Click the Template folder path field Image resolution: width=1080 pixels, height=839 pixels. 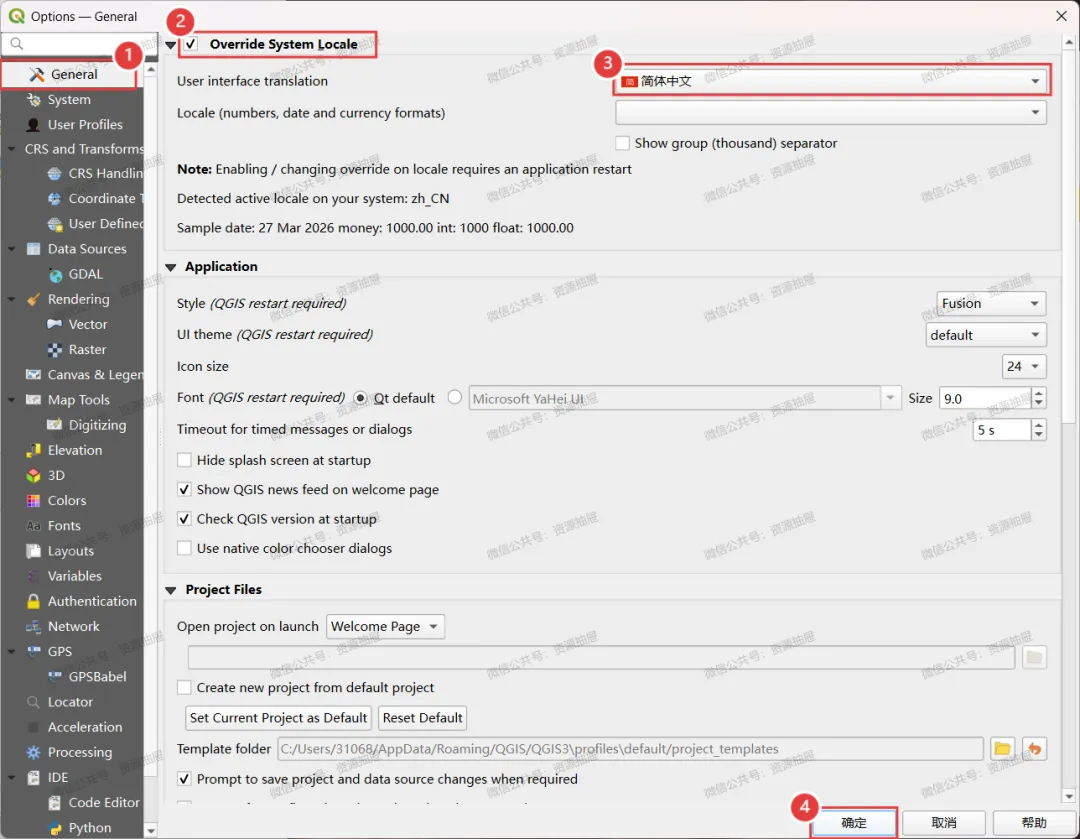630,749
